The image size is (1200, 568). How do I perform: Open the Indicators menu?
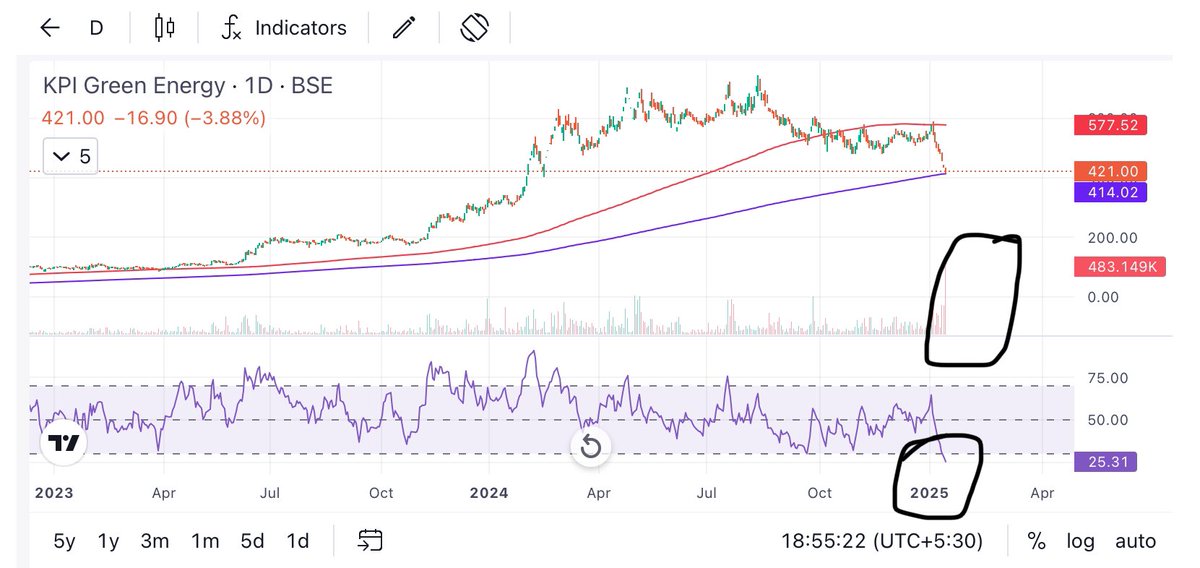pos(284,28)
